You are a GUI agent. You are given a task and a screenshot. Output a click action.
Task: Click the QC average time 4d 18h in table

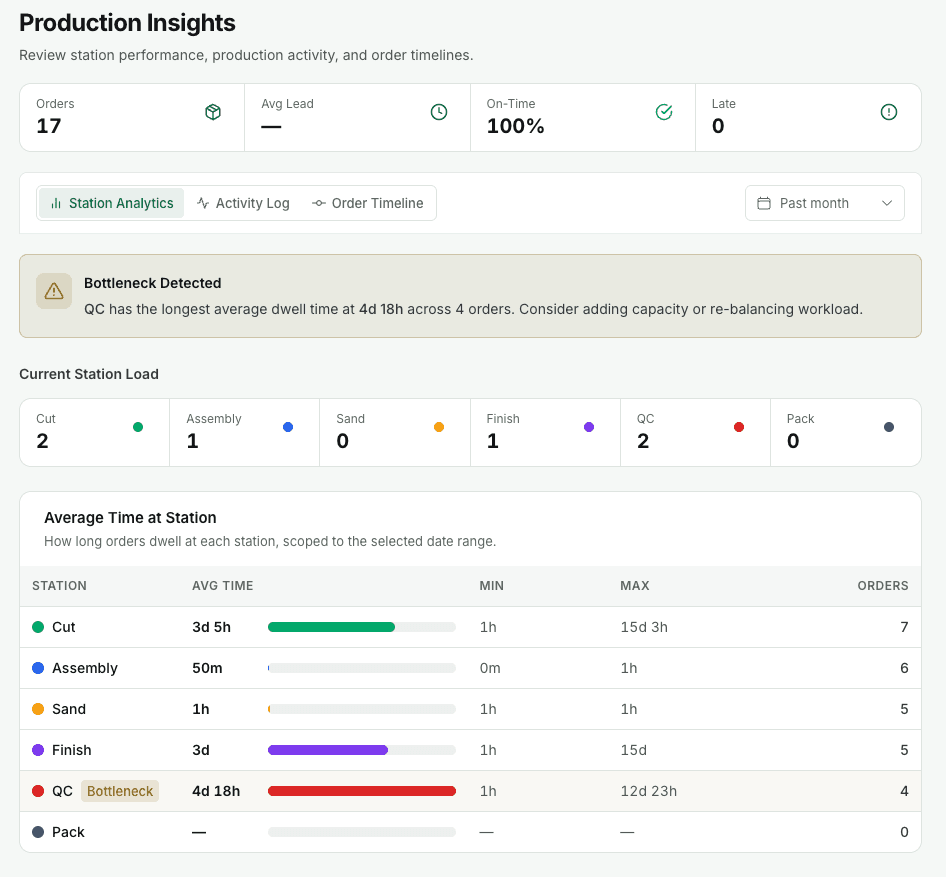[x=216, y=791]
